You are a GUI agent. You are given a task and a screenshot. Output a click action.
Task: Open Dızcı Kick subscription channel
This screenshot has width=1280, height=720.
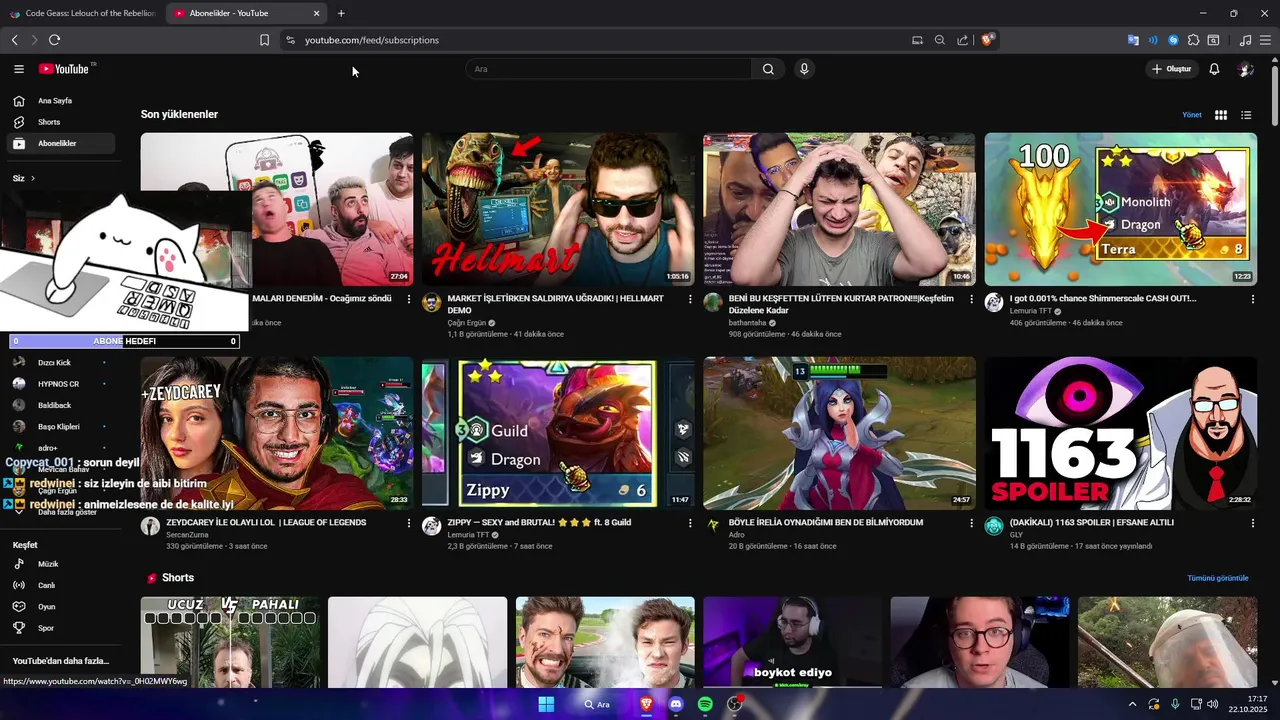pos(60,363)
